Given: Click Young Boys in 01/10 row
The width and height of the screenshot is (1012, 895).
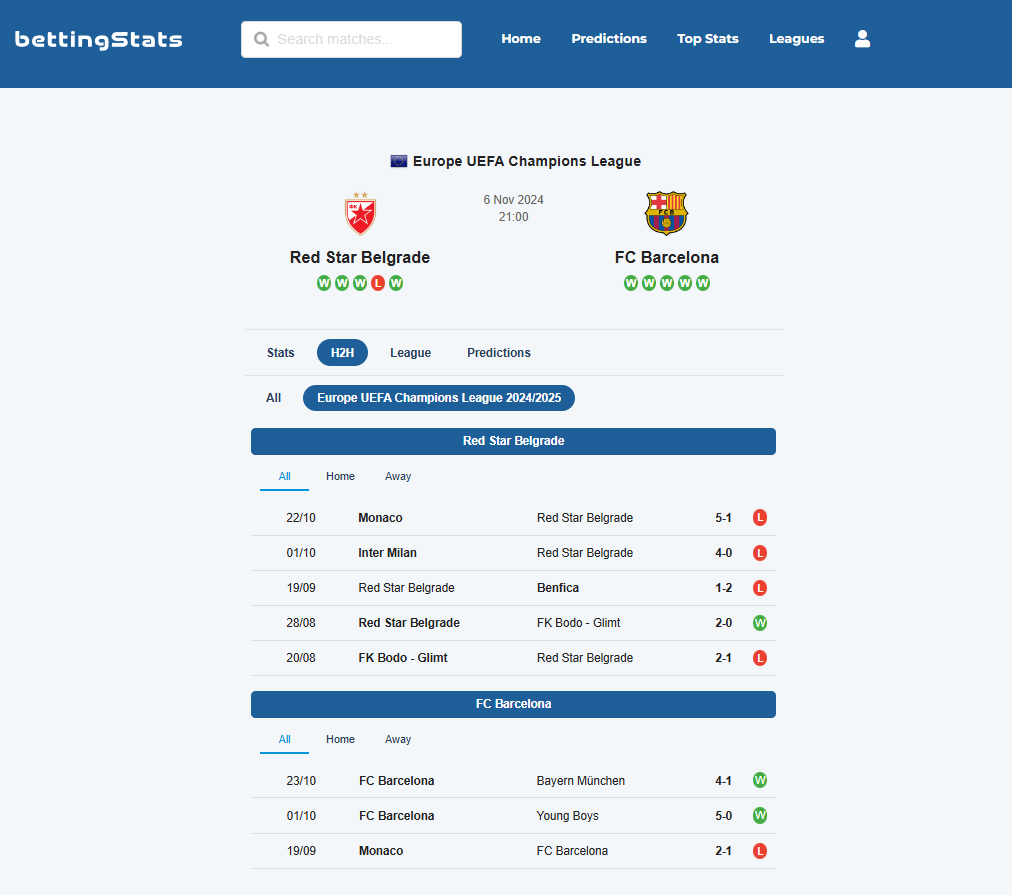Looking at the screenshot, I should [567, 816].
